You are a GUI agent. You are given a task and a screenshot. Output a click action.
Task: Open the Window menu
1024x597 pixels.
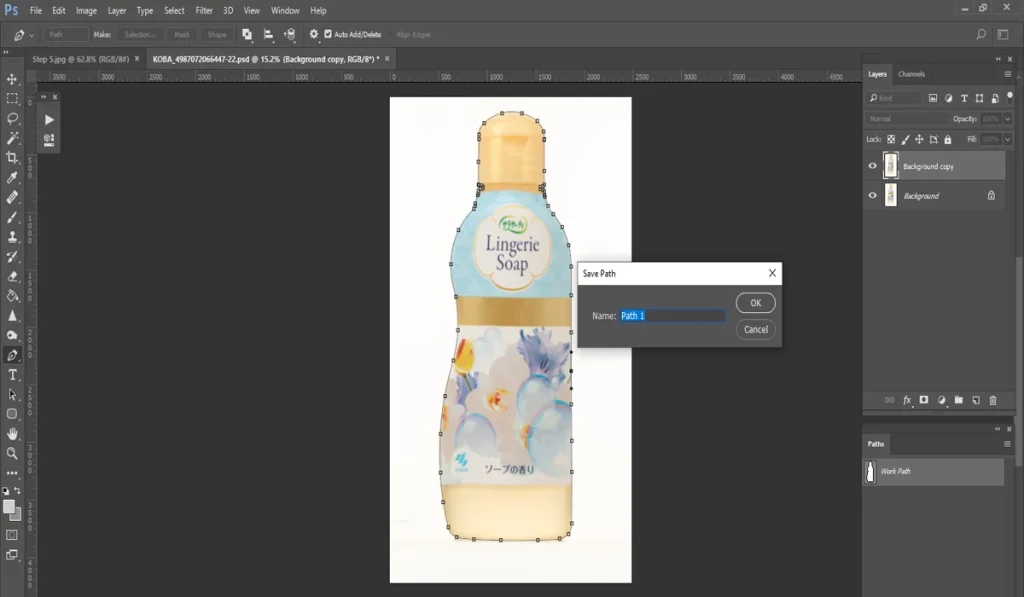(x=285, y=10)
